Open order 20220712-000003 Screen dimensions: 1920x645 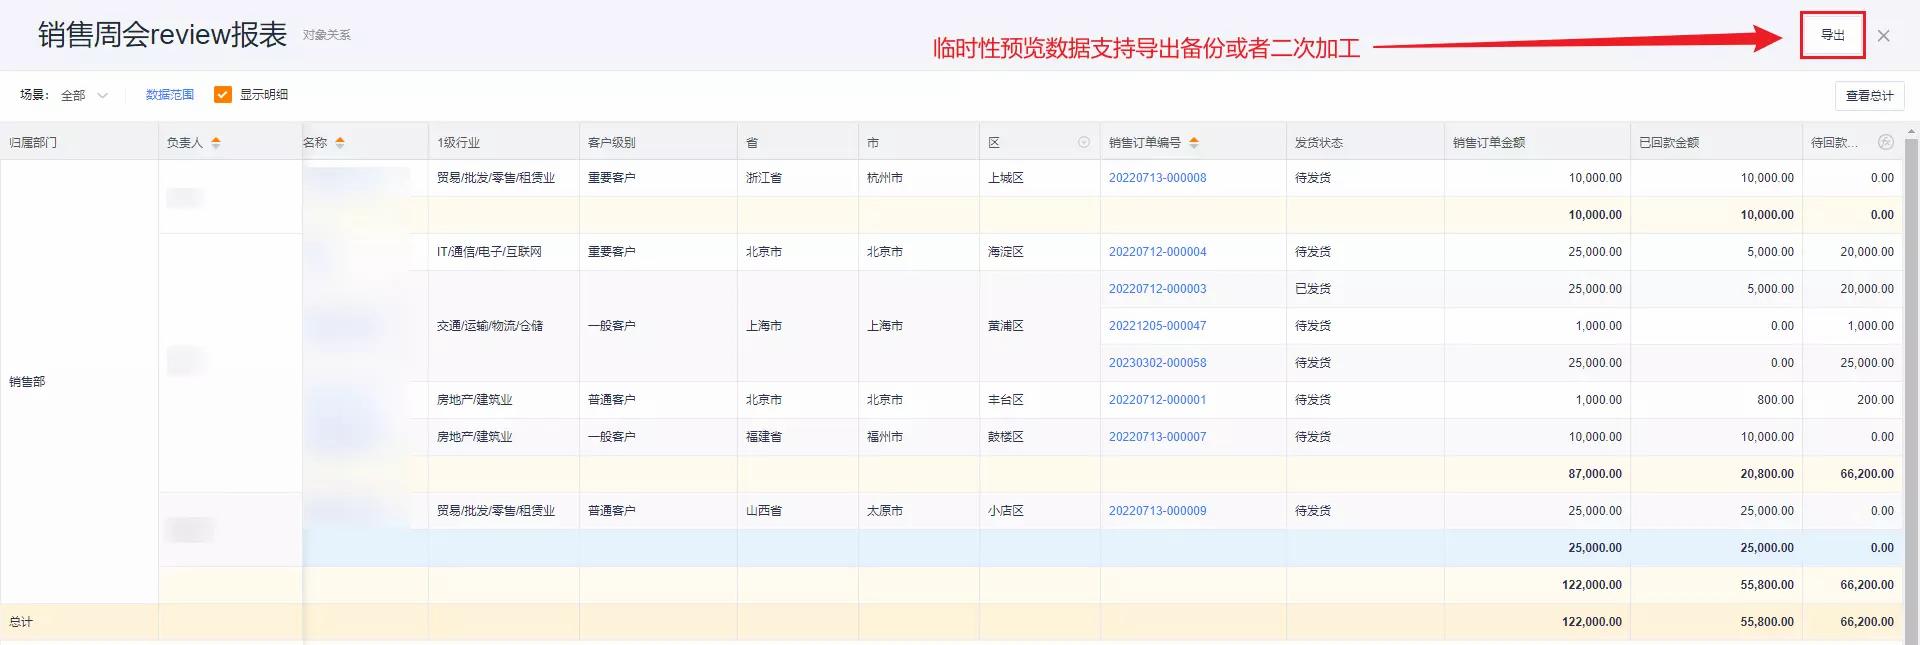1157,289
